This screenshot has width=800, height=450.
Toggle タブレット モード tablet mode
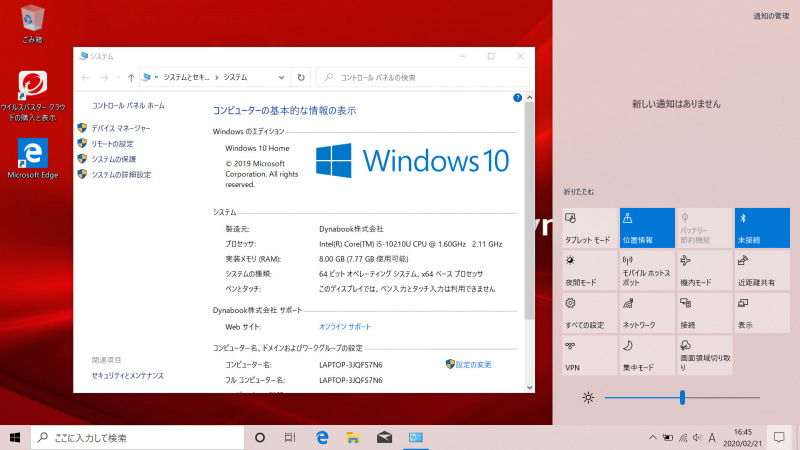pos(590,228)
